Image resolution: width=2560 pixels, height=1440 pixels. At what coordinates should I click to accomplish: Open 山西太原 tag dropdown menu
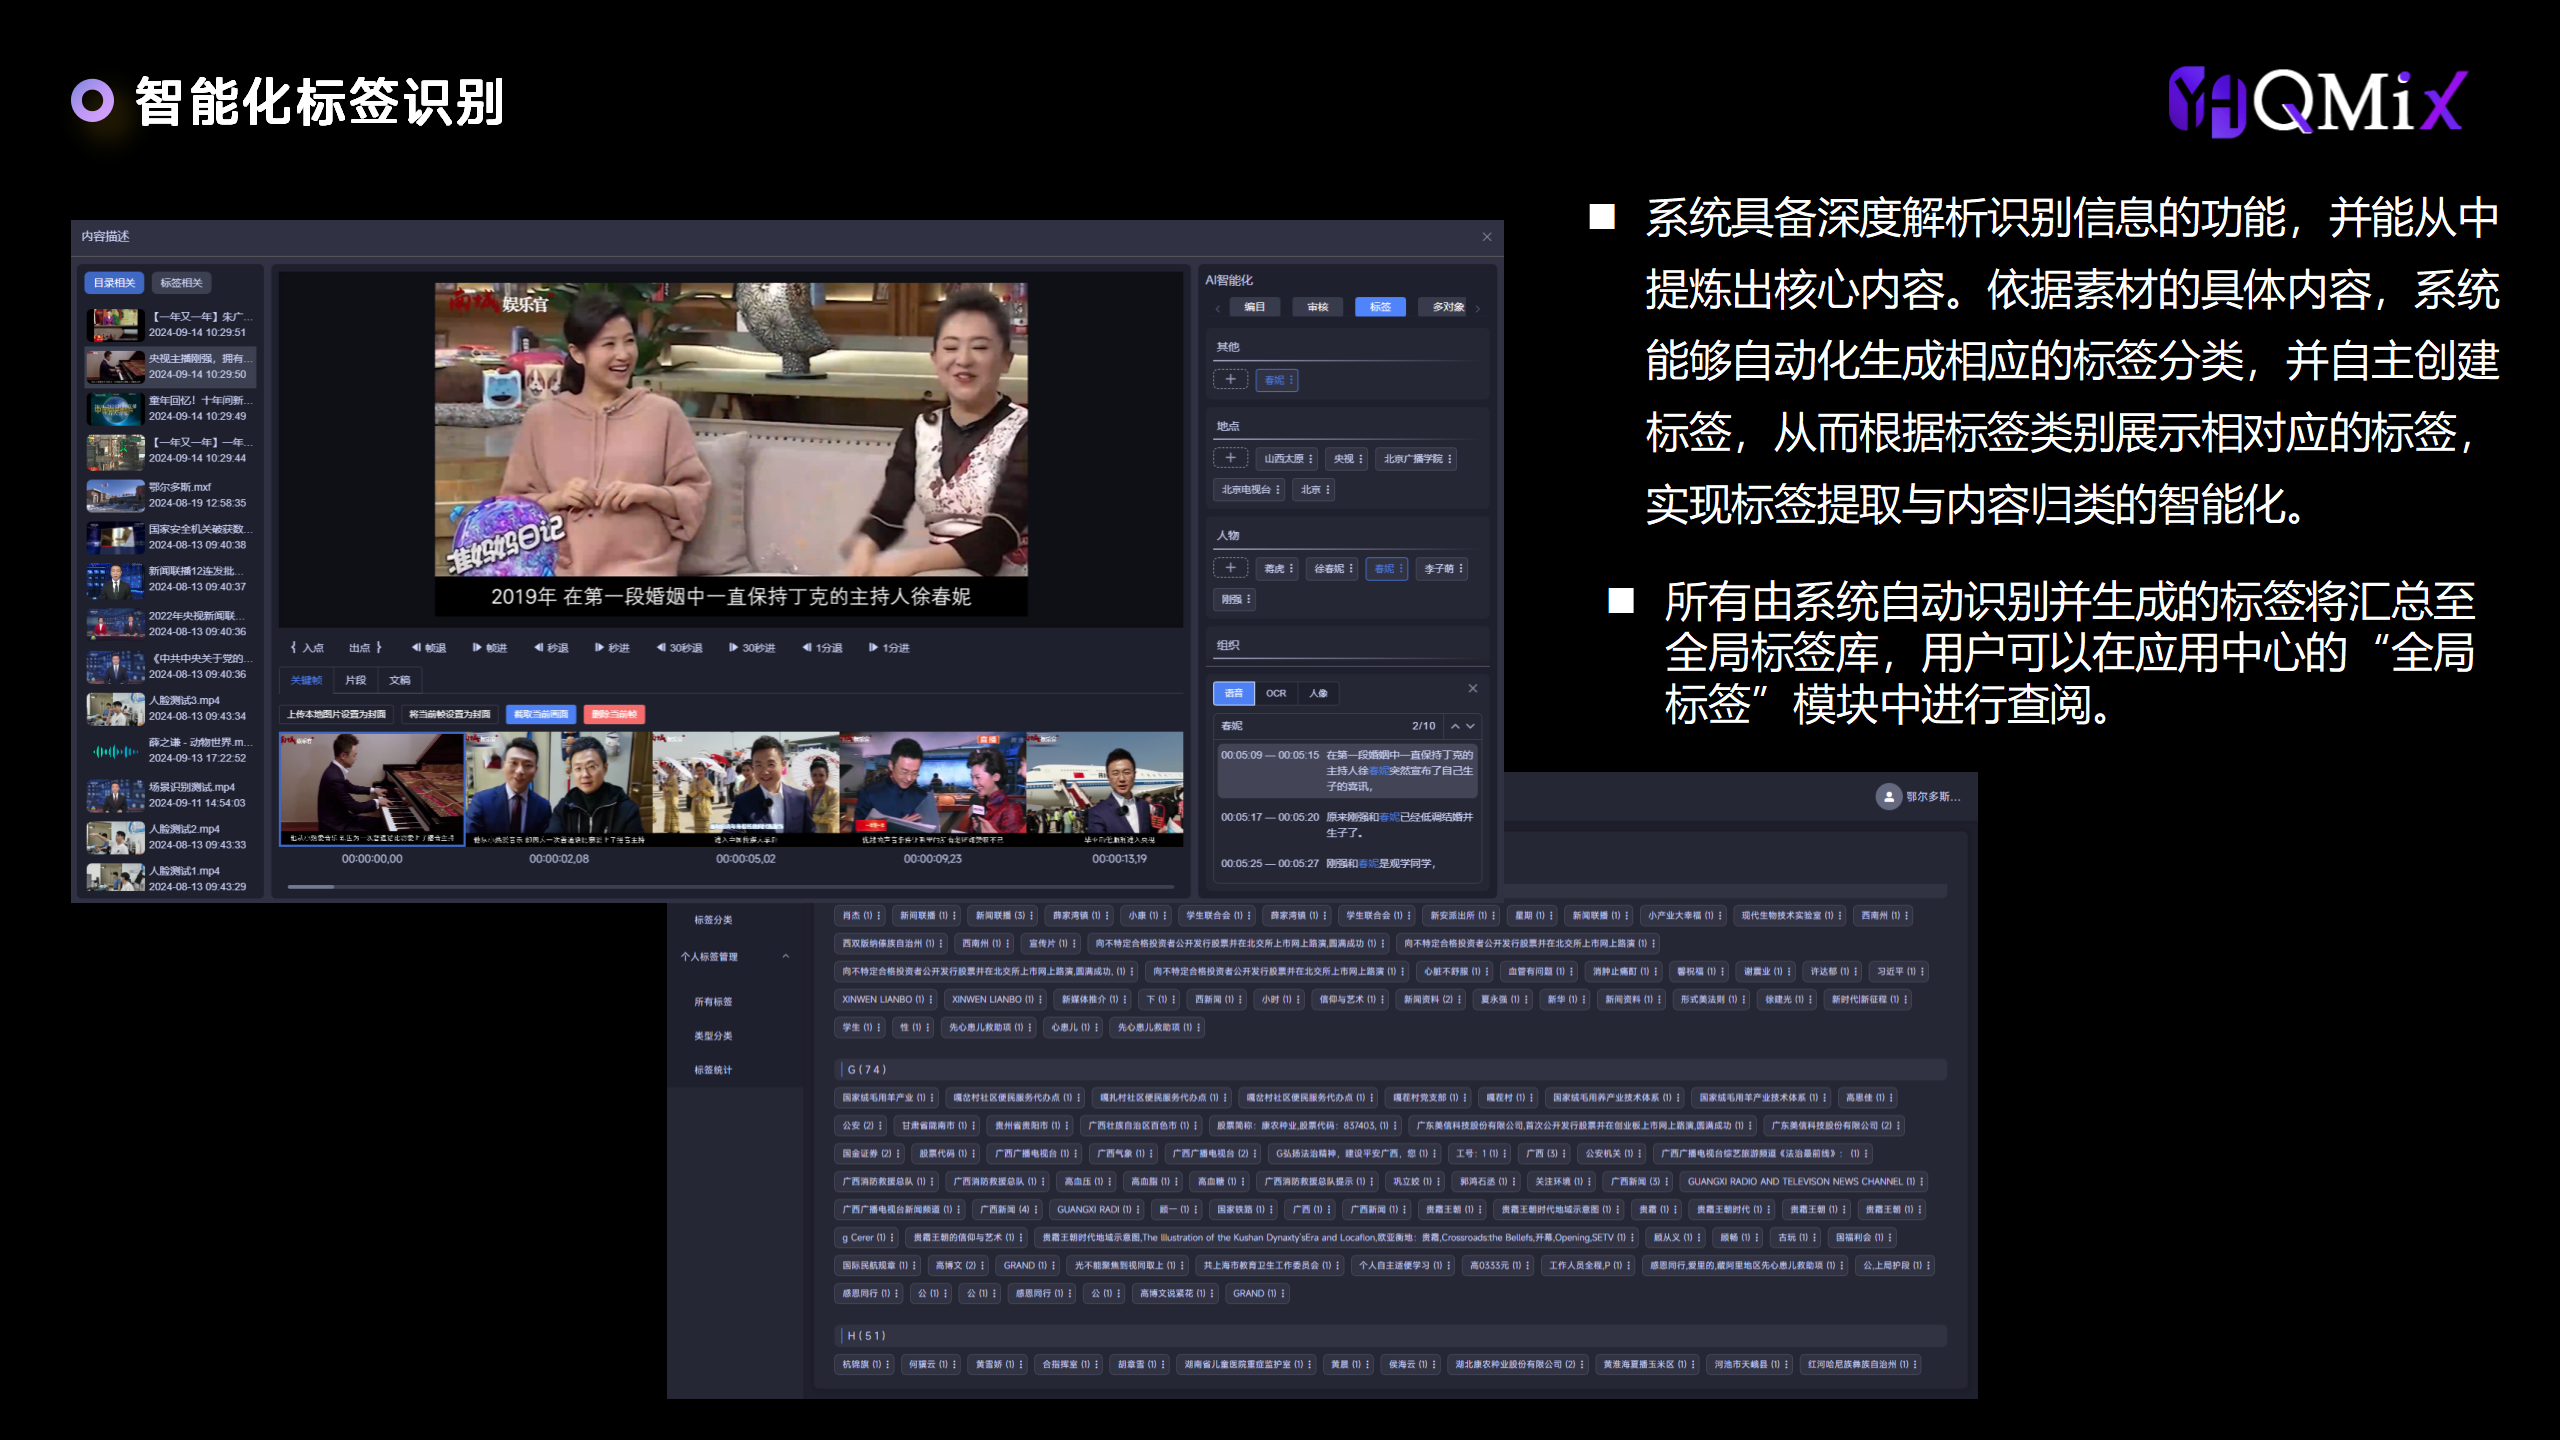tap(1311, 459)
